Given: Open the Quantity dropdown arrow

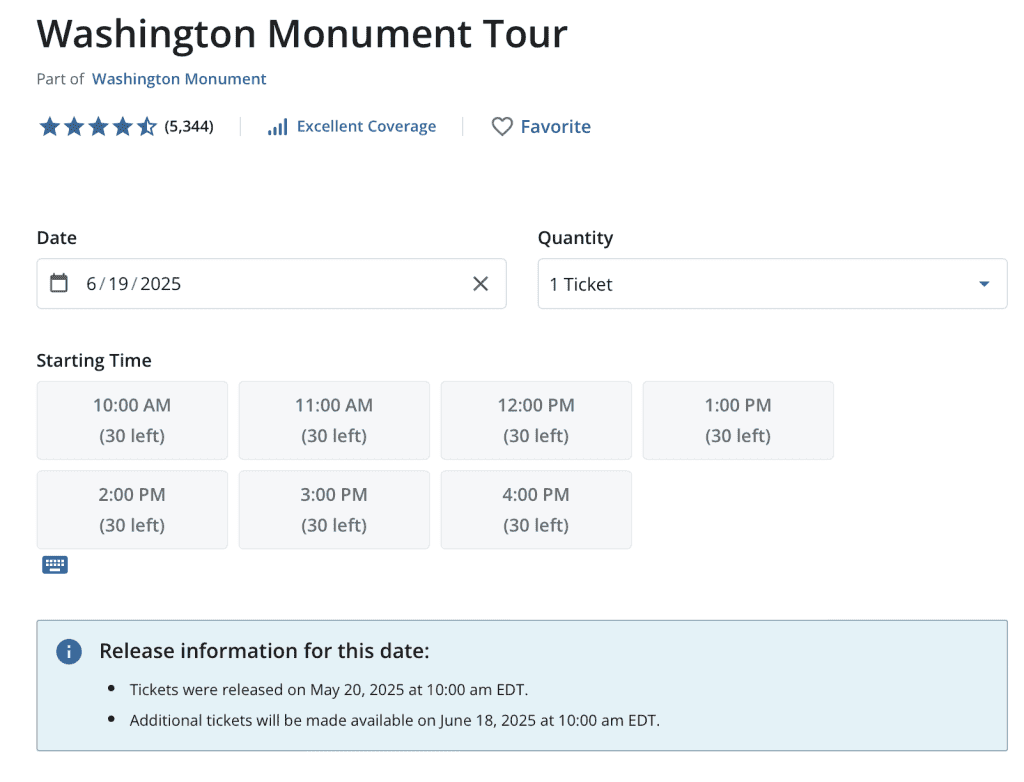Looking at the screenshot, I should 984,284.
